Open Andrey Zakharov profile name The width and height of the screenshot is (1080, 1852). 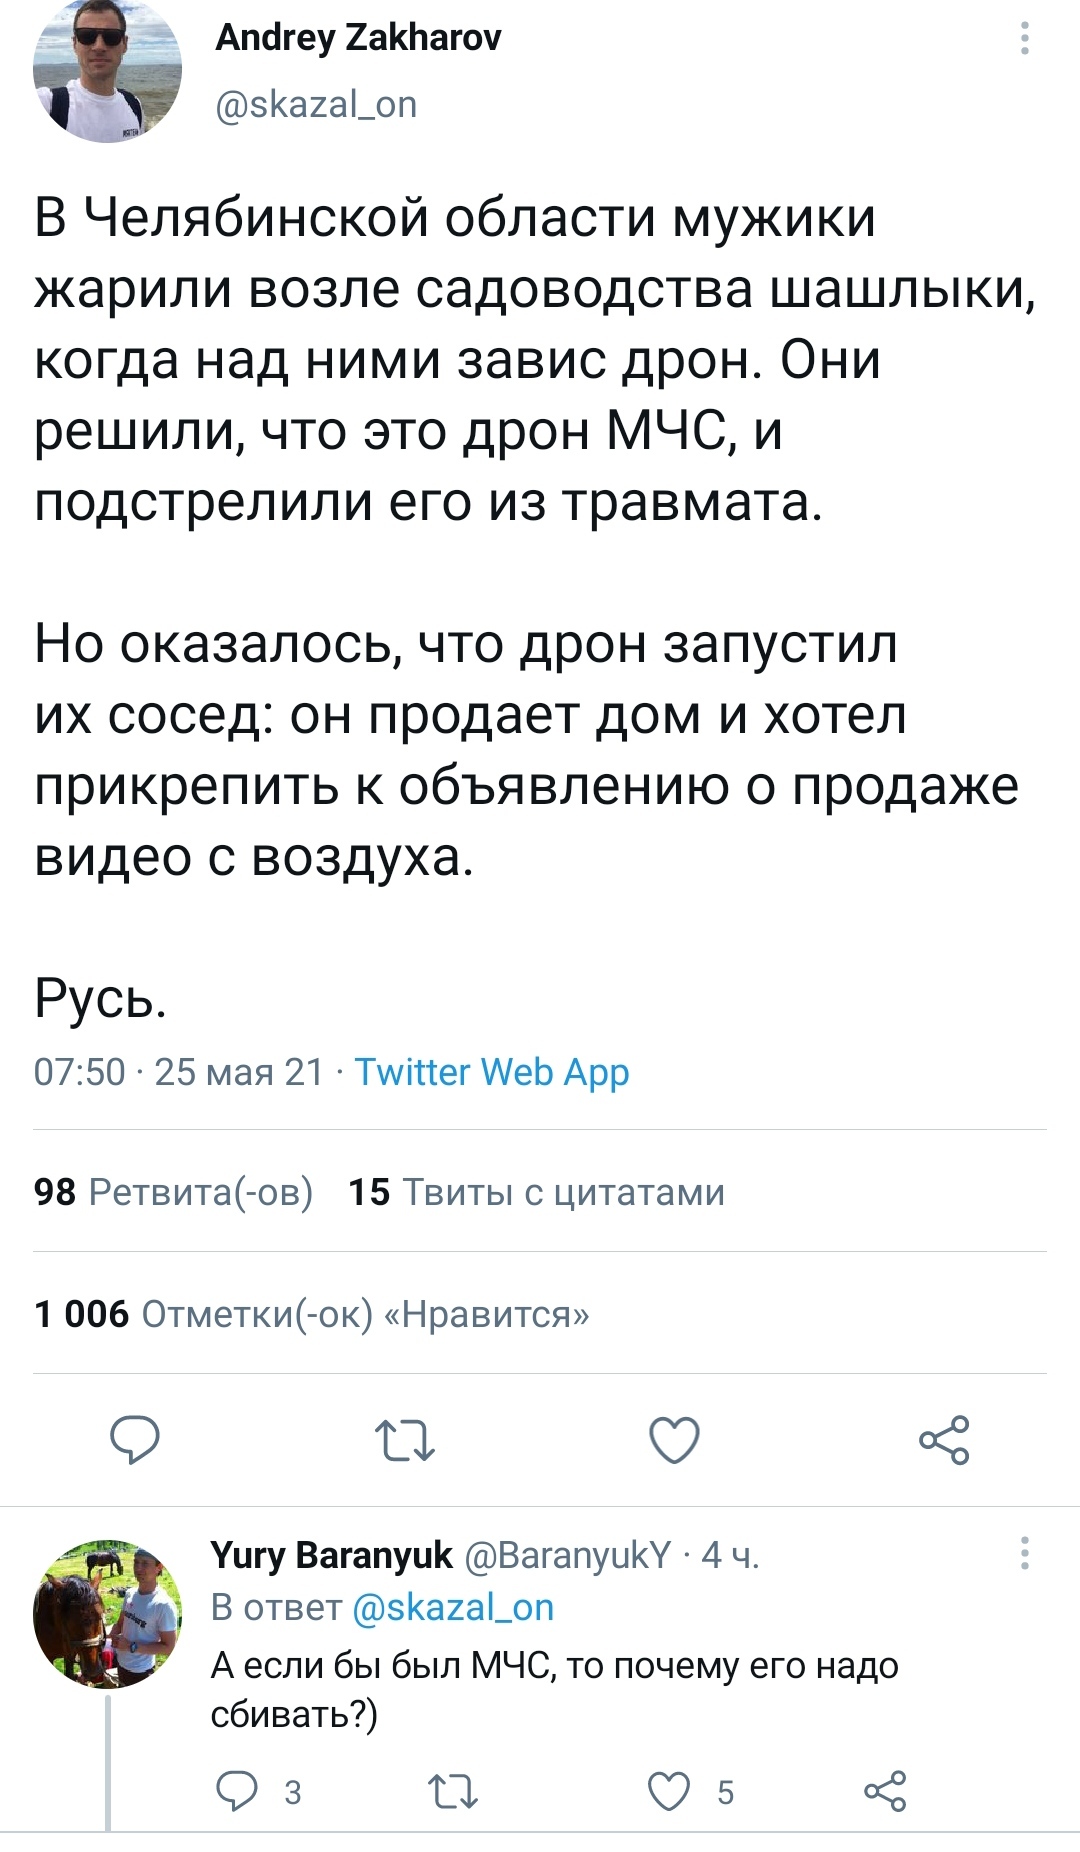(358, 38)
